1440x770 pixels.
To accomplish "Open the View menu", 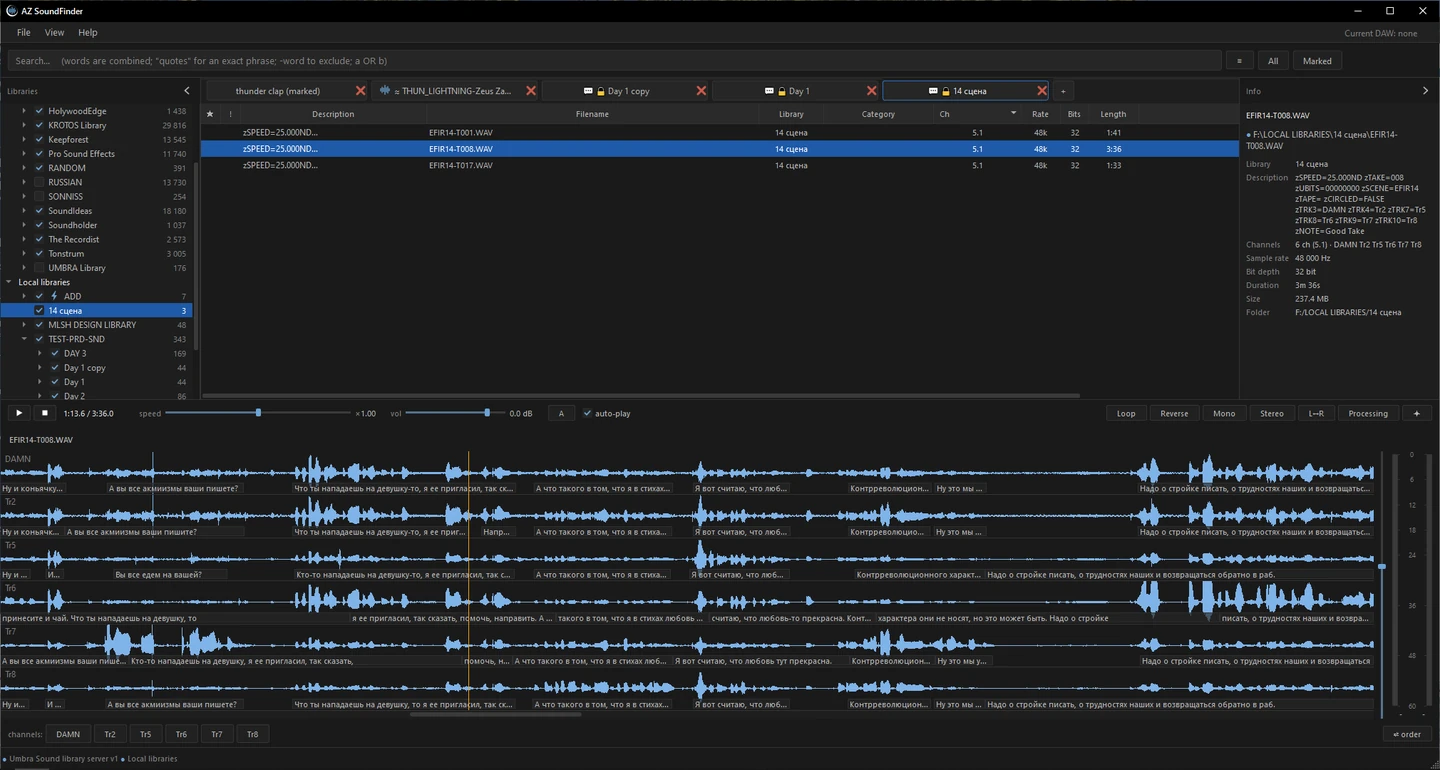I will pos(54,33).
